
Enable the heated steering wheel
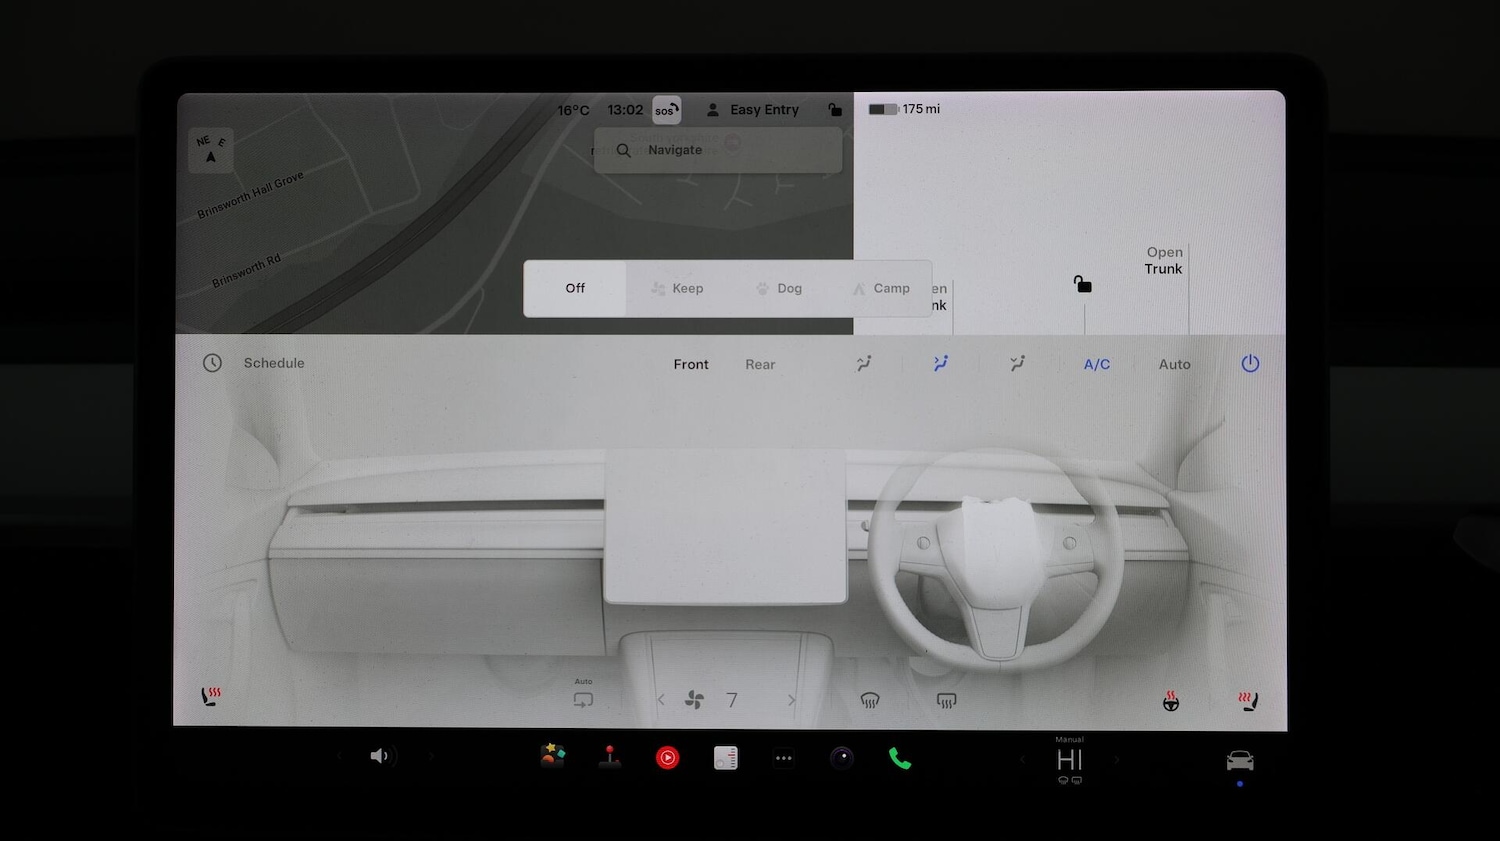tap(1170, 701)
